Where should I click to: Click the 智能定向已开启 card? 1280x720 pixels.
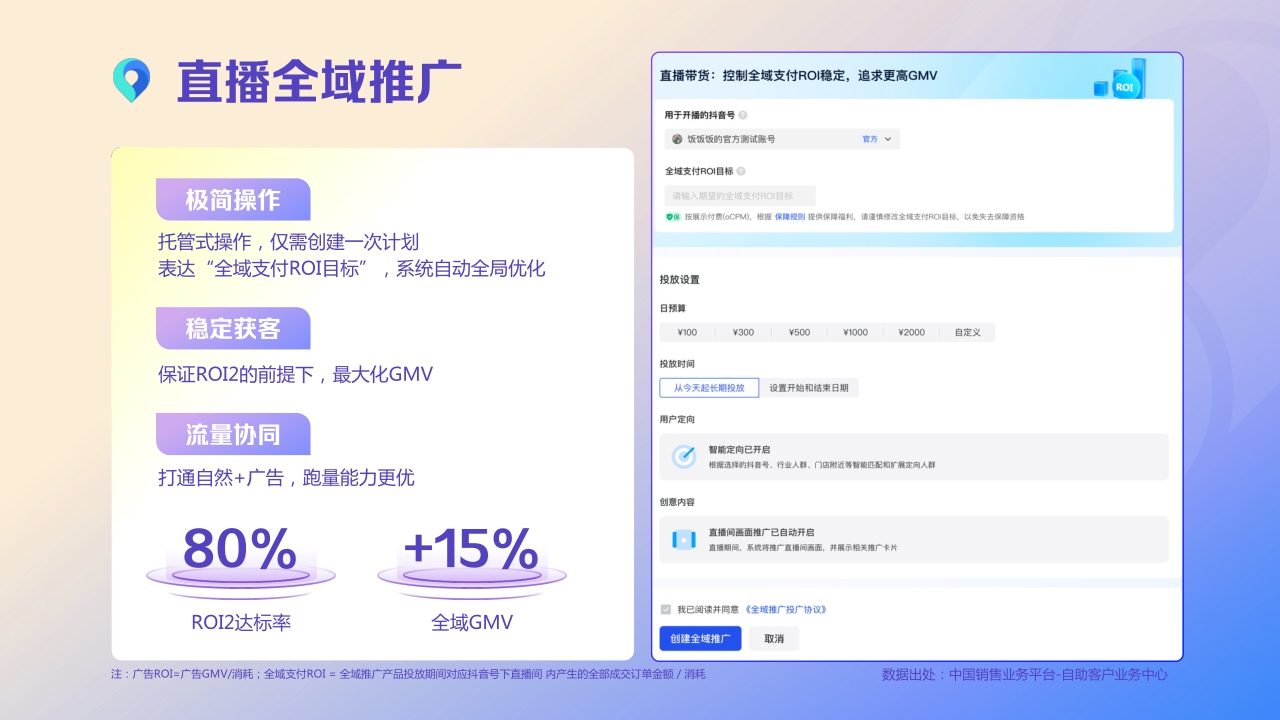(914, 456)
